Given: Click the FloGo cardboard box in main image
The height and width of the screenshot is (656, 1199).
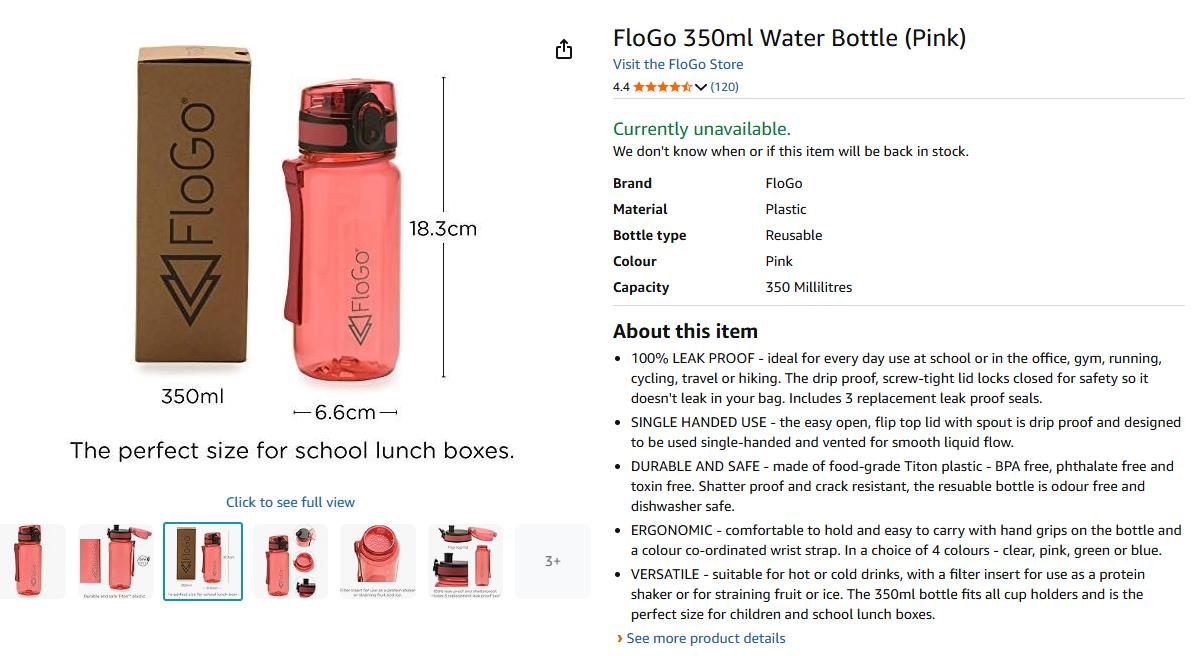Looking at the screenshot, I should click(x=188, y=205).
